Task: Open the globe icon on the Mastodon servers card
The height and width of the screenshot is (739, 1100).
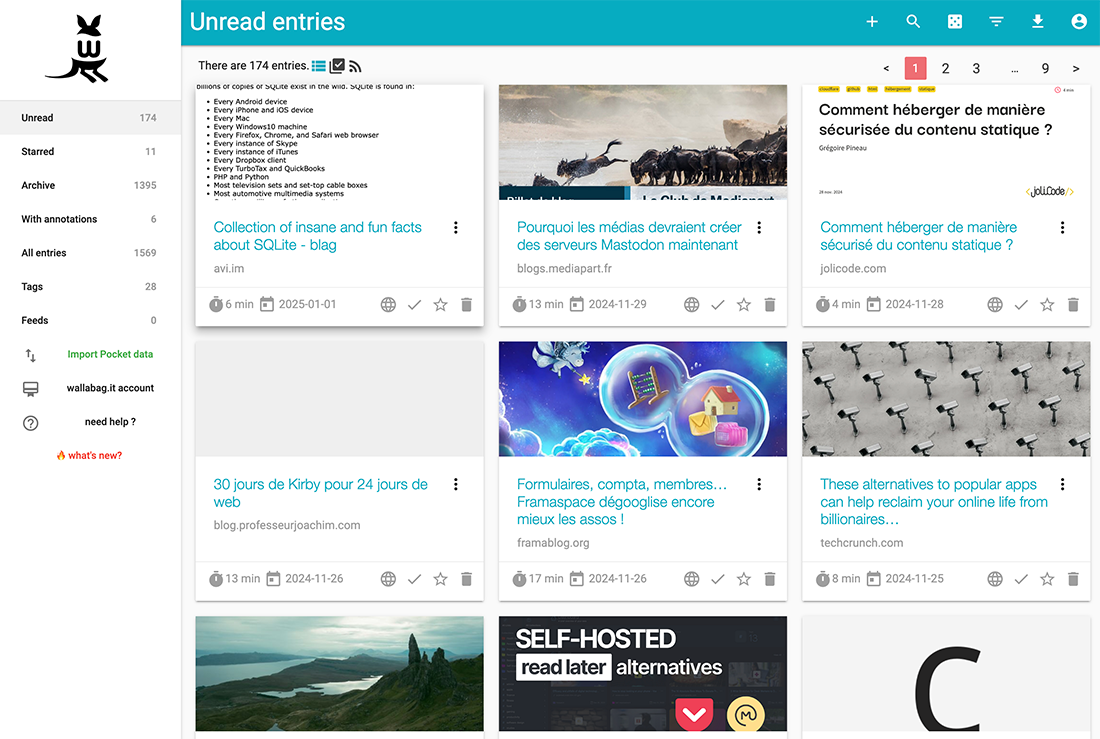Action: 691,304
